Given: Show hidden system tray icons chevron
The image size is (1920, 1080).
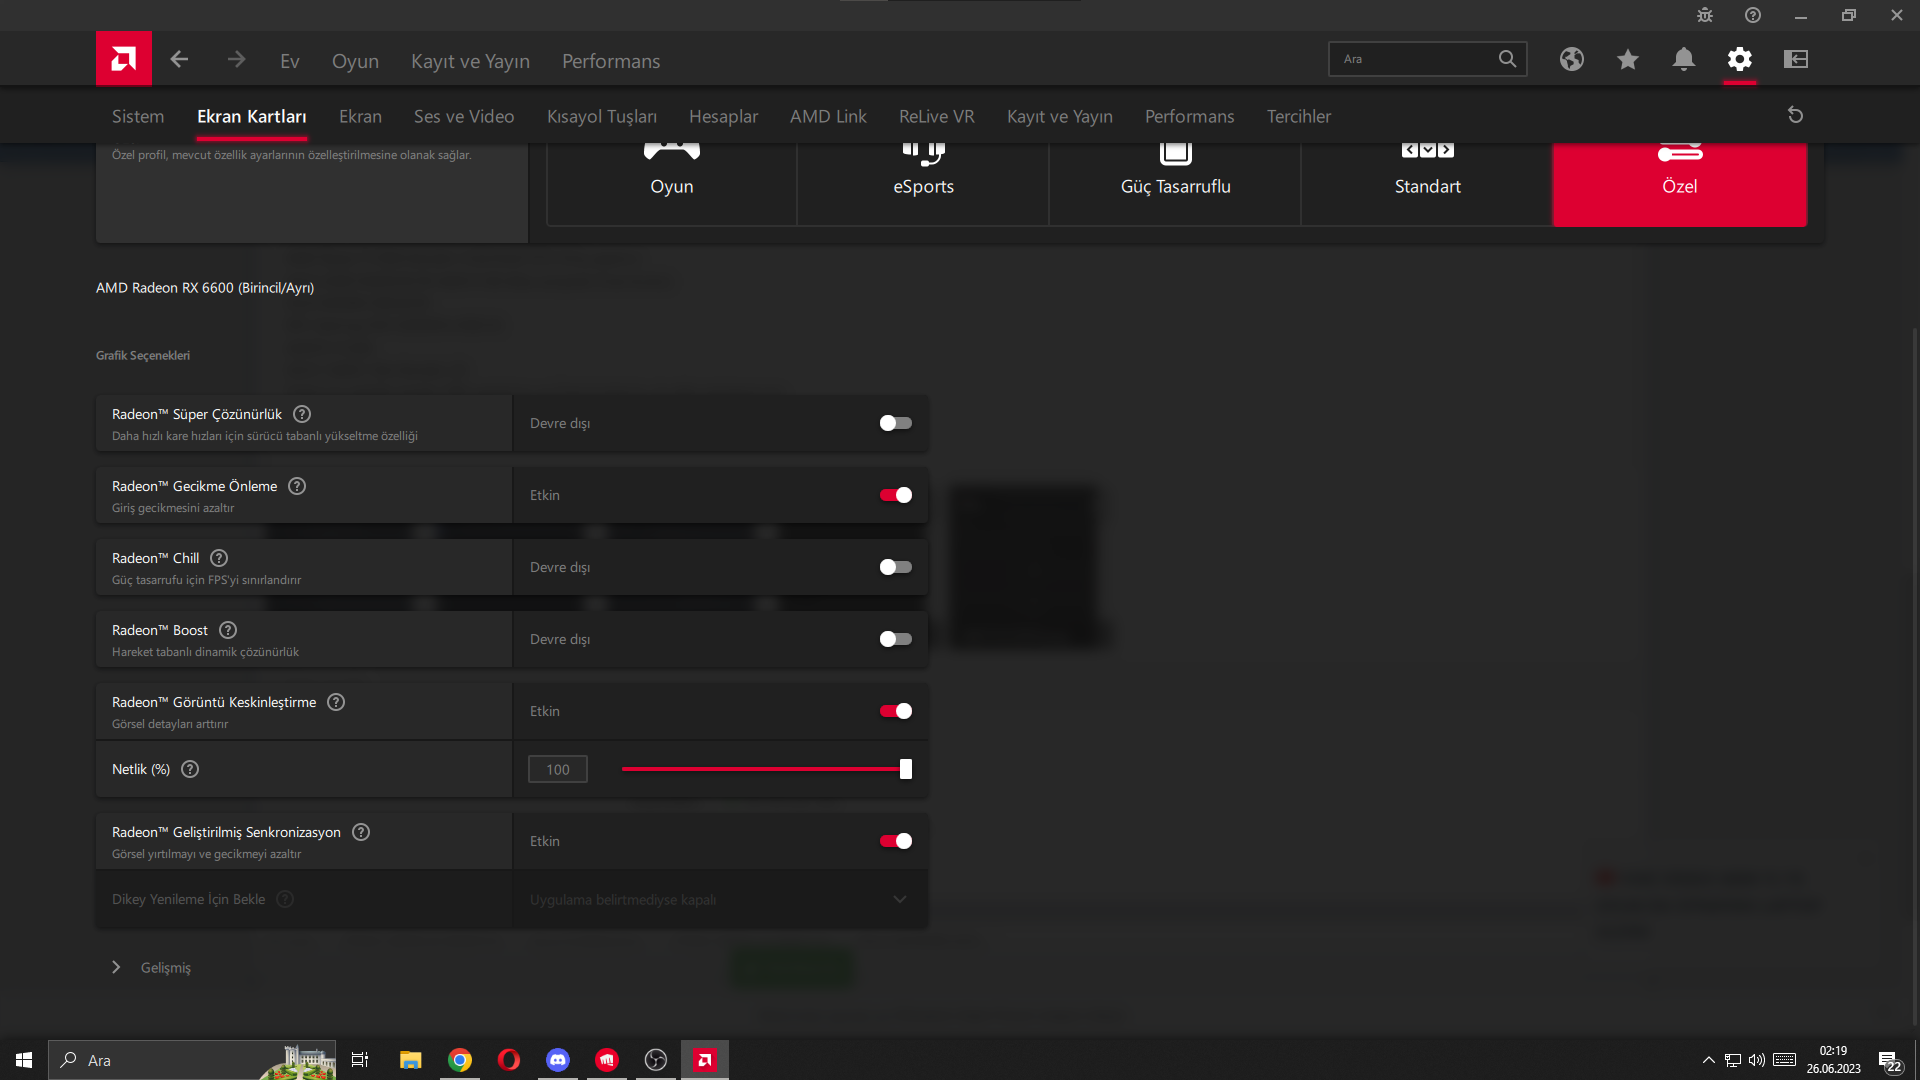Looking at the screenshot, I should [x=1708, y=1060].
